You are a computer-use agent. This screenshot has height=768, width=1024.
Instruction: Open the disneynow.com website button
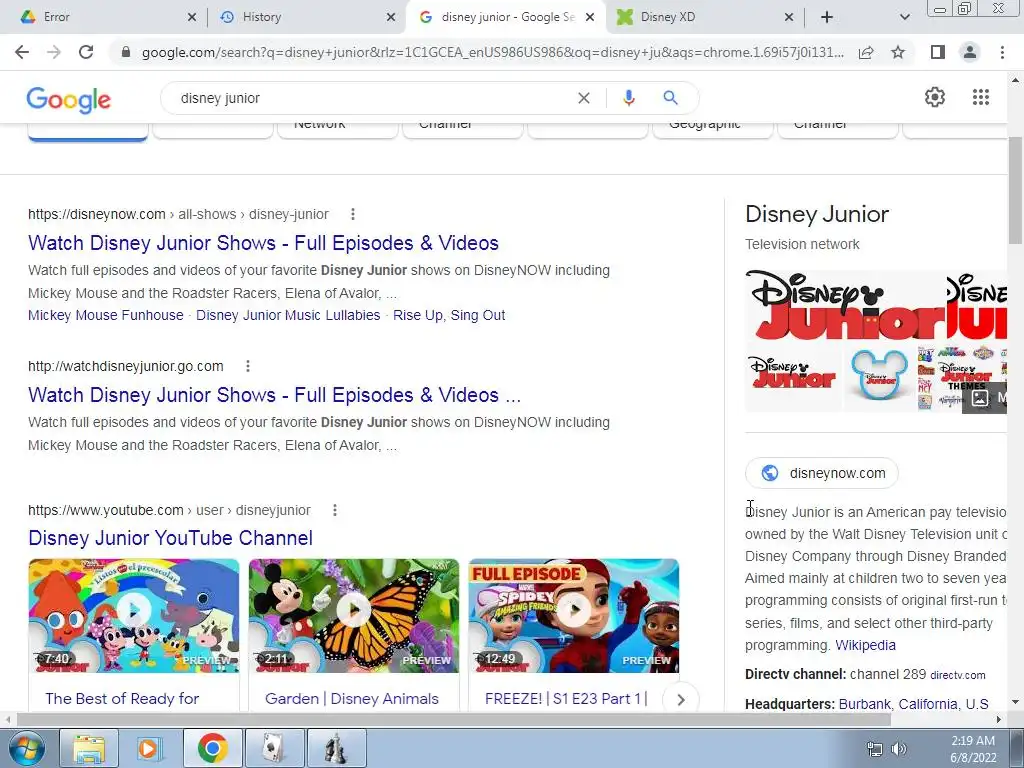click(822, 473)
